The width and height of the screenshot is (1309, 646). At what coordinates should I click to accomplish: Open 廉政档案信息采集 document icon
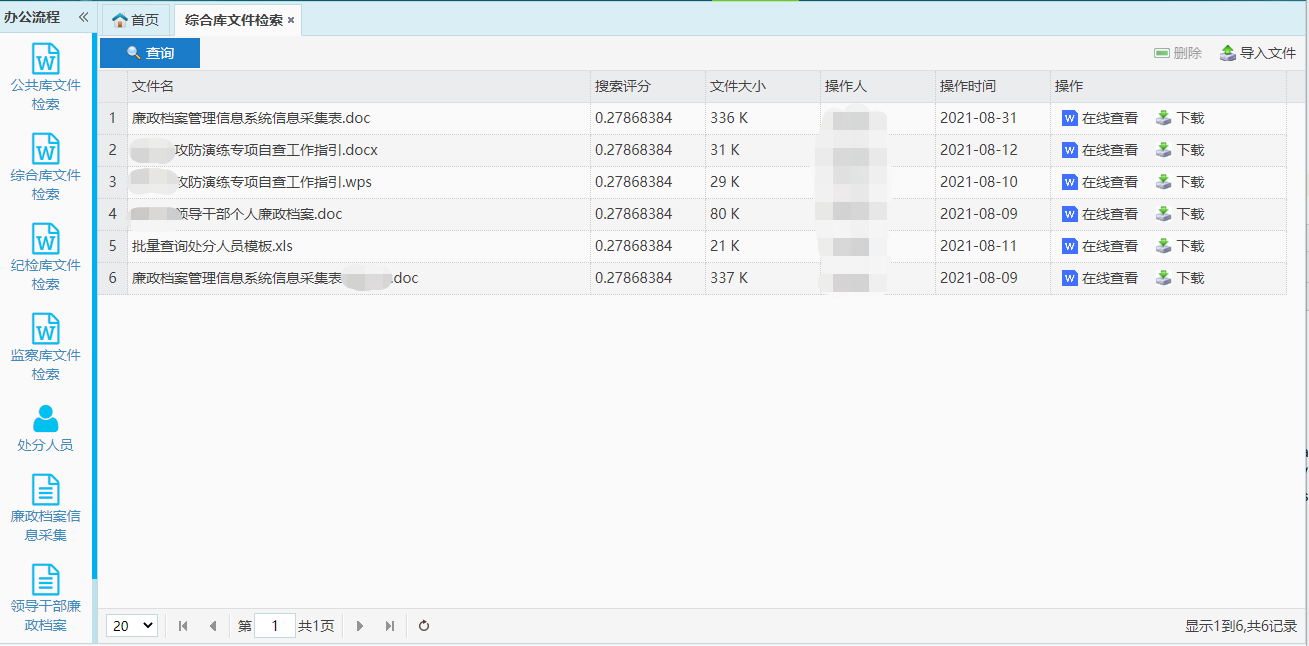(x=46, y=490)
